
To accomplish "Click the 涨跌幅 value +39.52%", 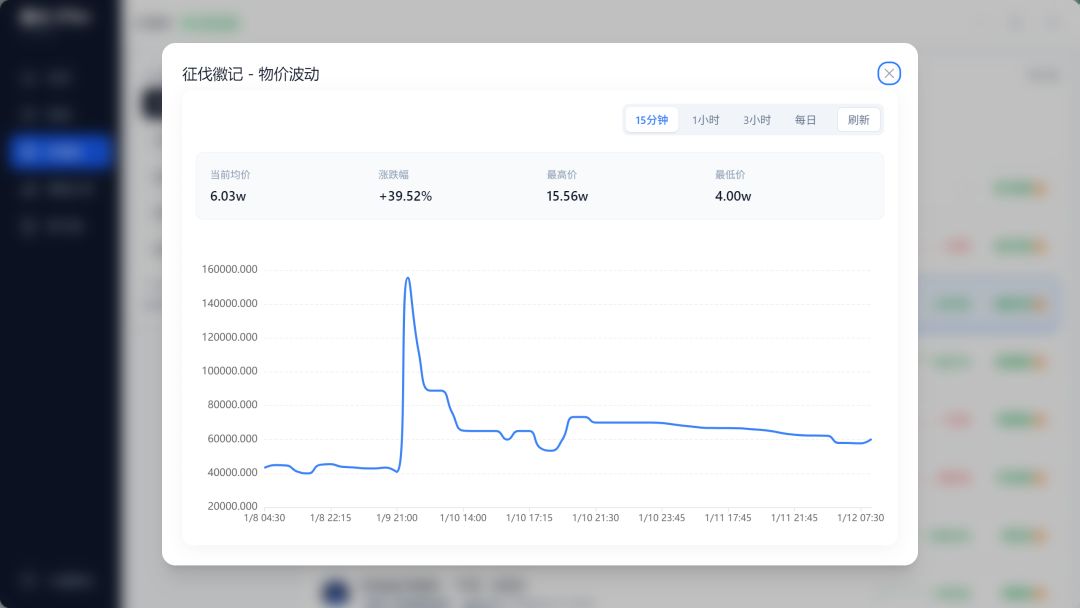I will click(405, 196).
